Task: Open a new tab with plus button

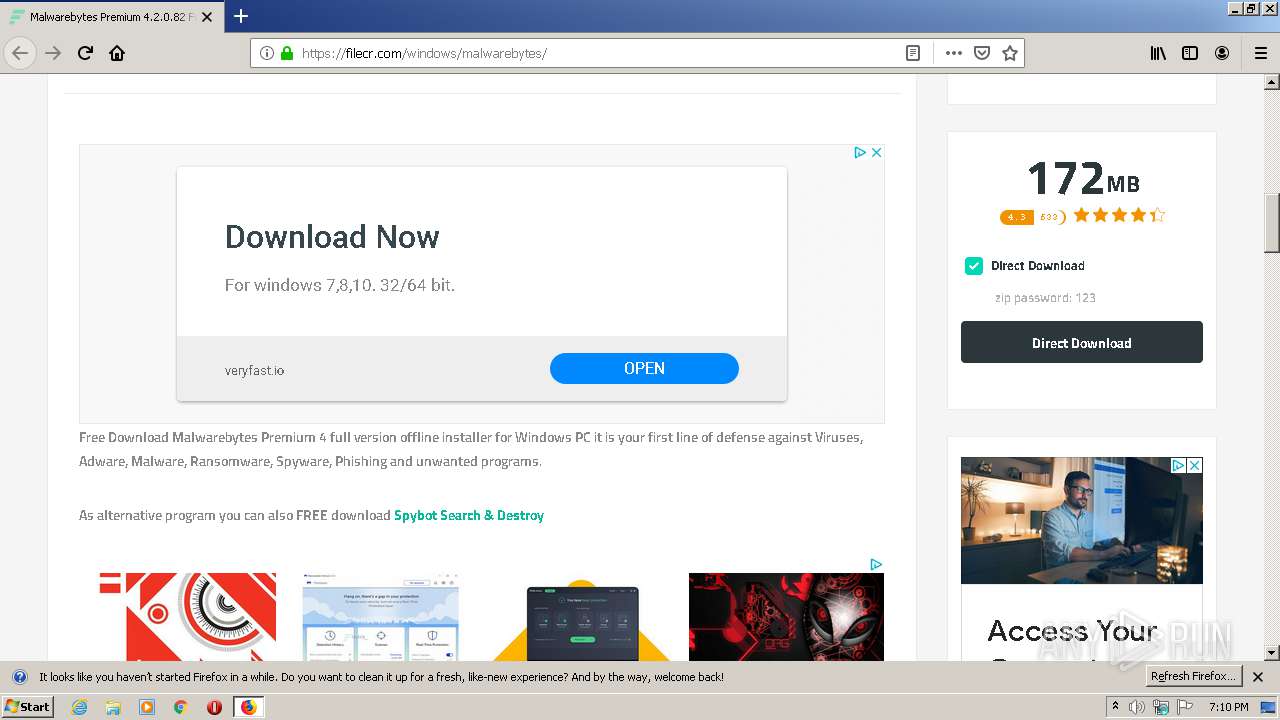Action: coord(241,16)
